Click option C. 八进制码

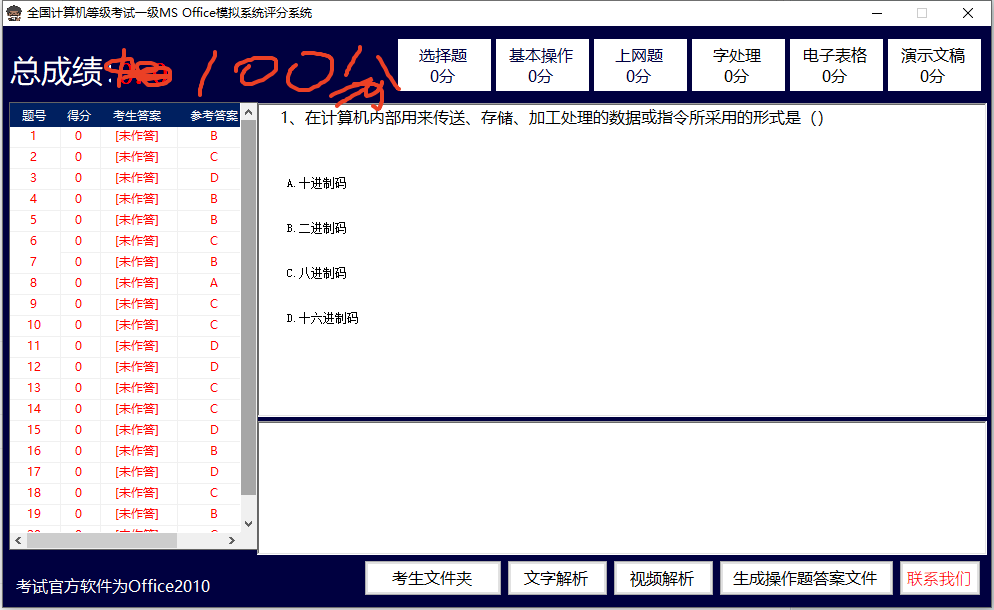point(316,273)
